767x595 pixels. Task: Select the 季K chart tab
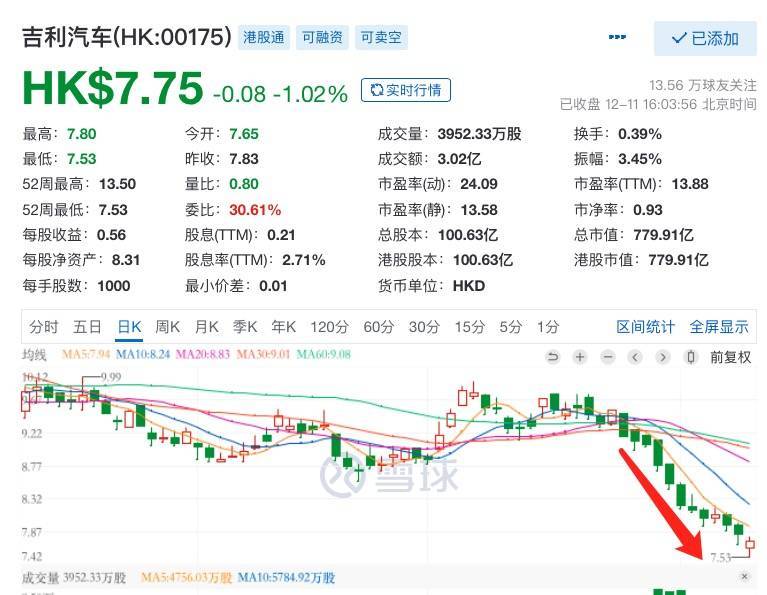[245, 327]
